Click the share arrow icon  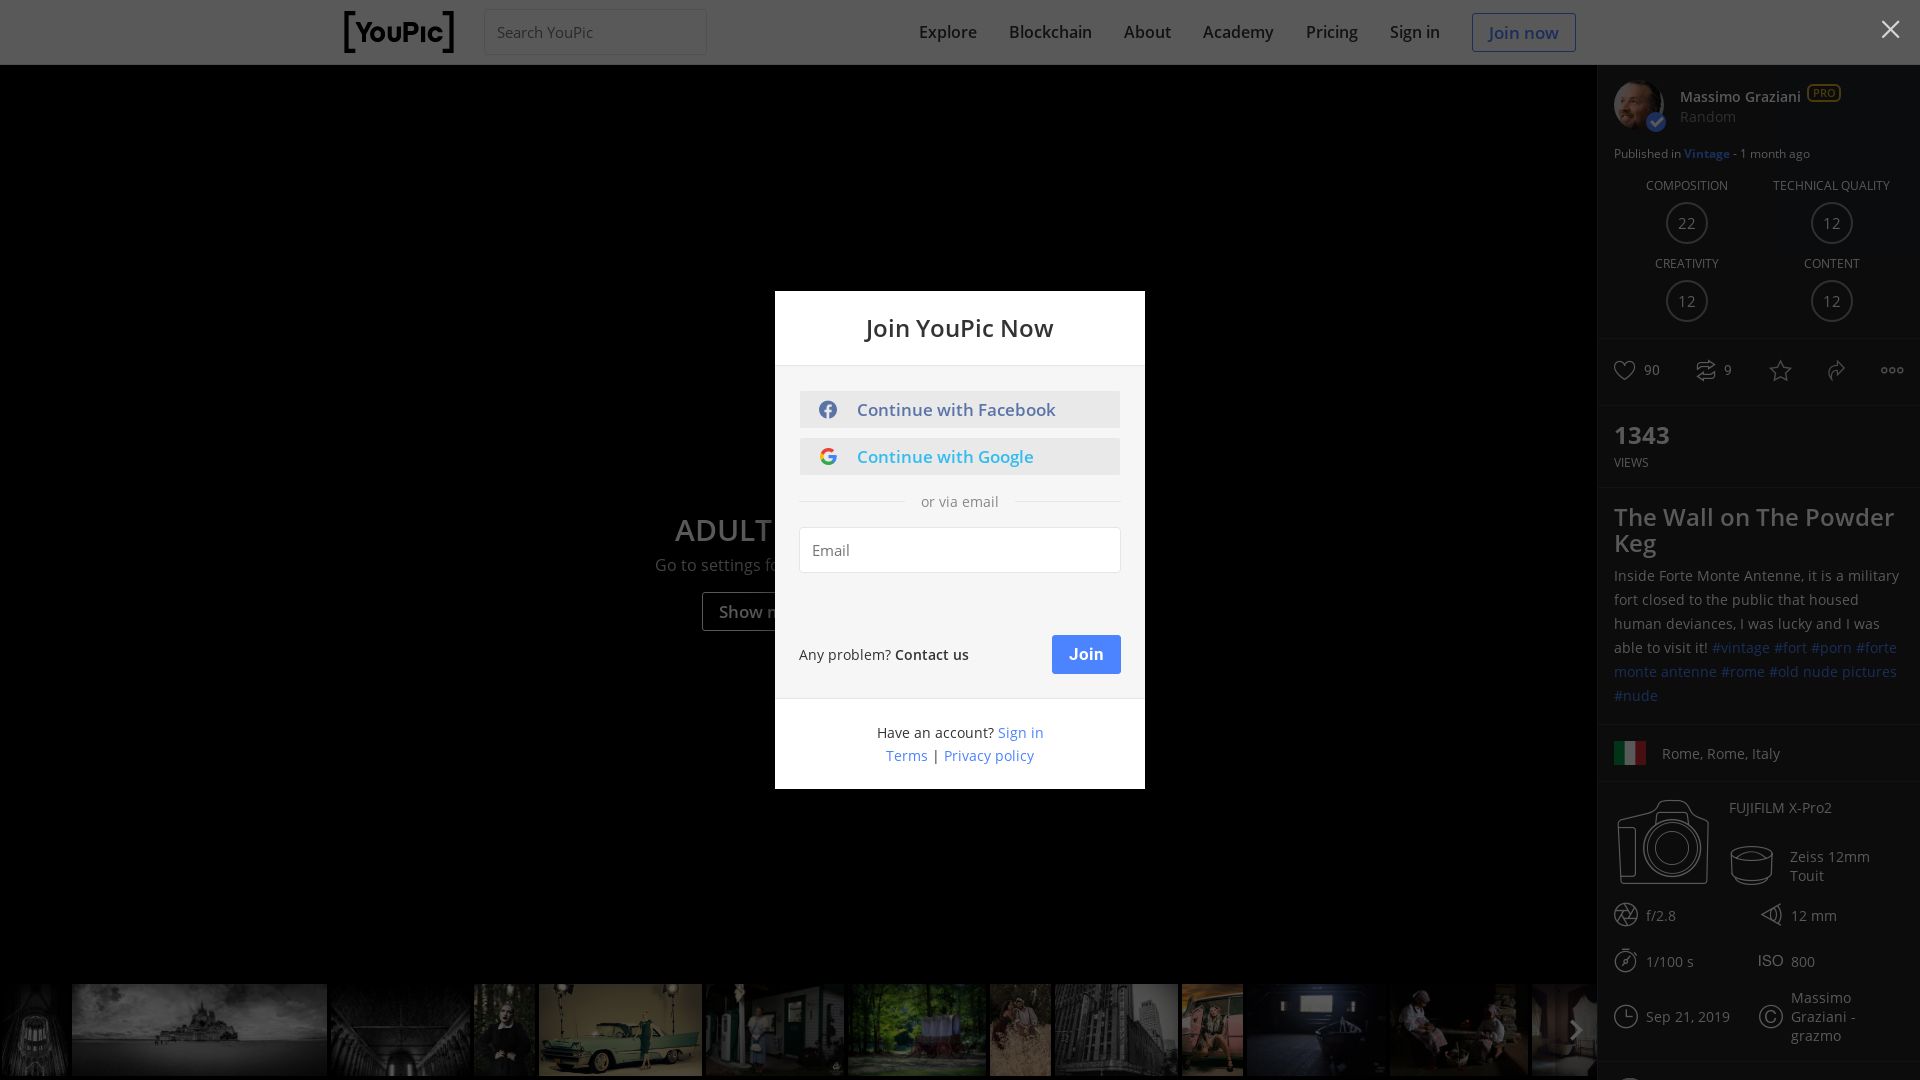(x=1836, y=371)
